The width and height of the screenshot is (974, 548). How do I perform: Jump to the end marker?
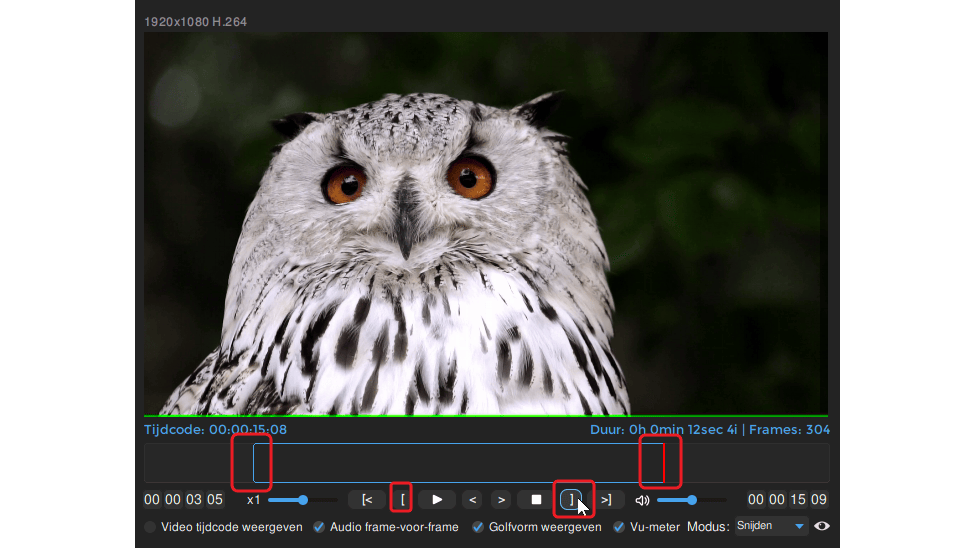click(x=607, y=499)
